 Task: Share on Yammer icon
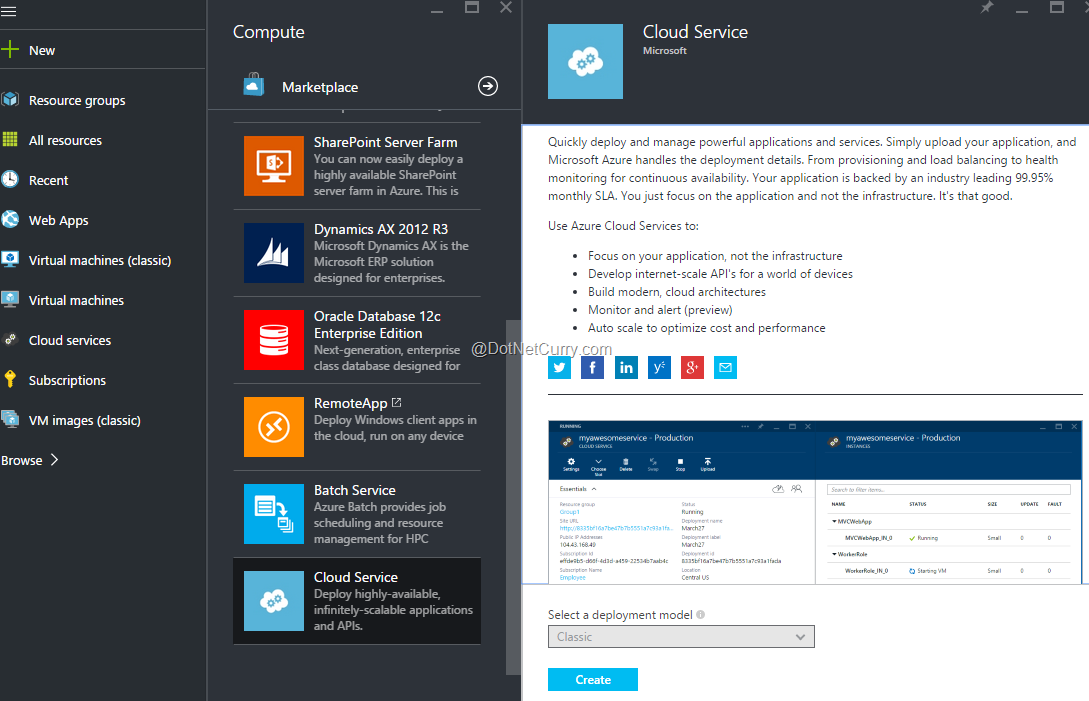pyautogui.click(x=659, y=368)
